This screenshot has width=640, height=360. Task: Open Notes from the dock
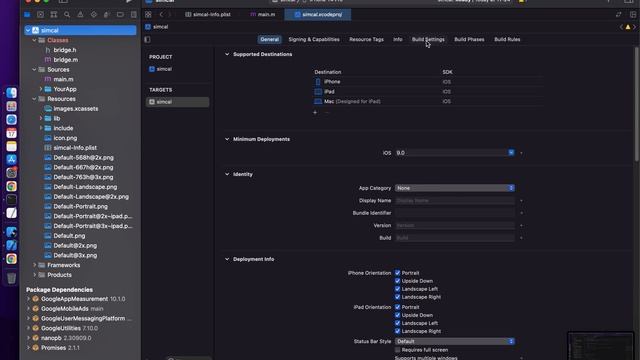point(11,146)
